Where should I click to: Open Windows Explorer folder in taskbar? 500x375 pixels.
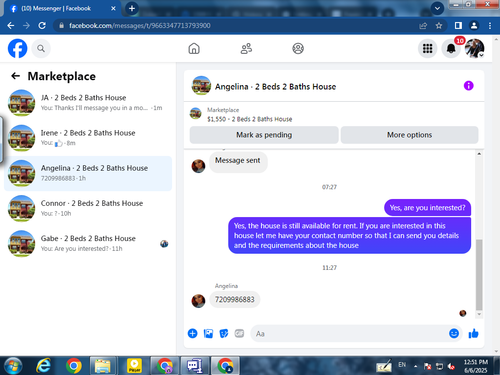tap(103, 366)
